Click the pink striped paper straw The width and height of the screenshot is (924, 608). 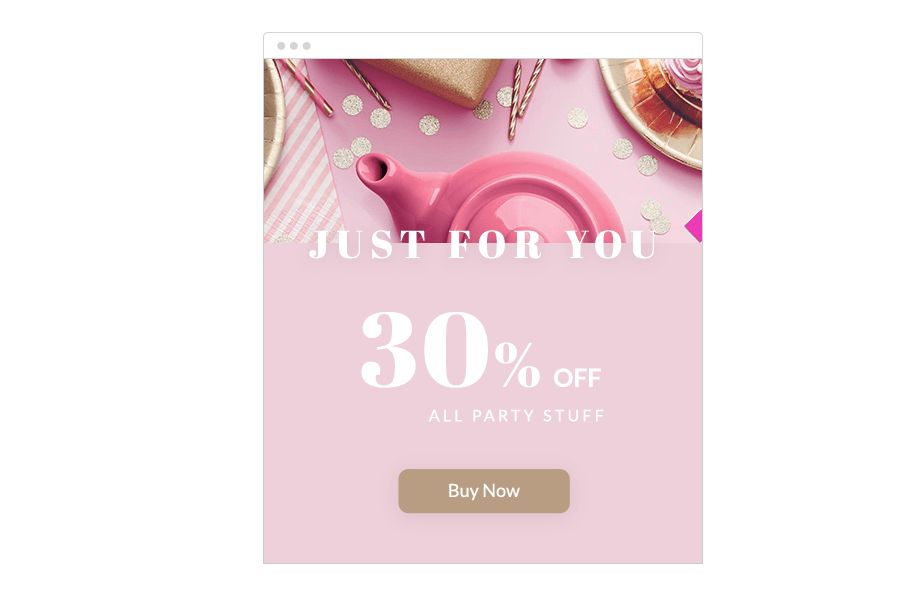(308, 87)
